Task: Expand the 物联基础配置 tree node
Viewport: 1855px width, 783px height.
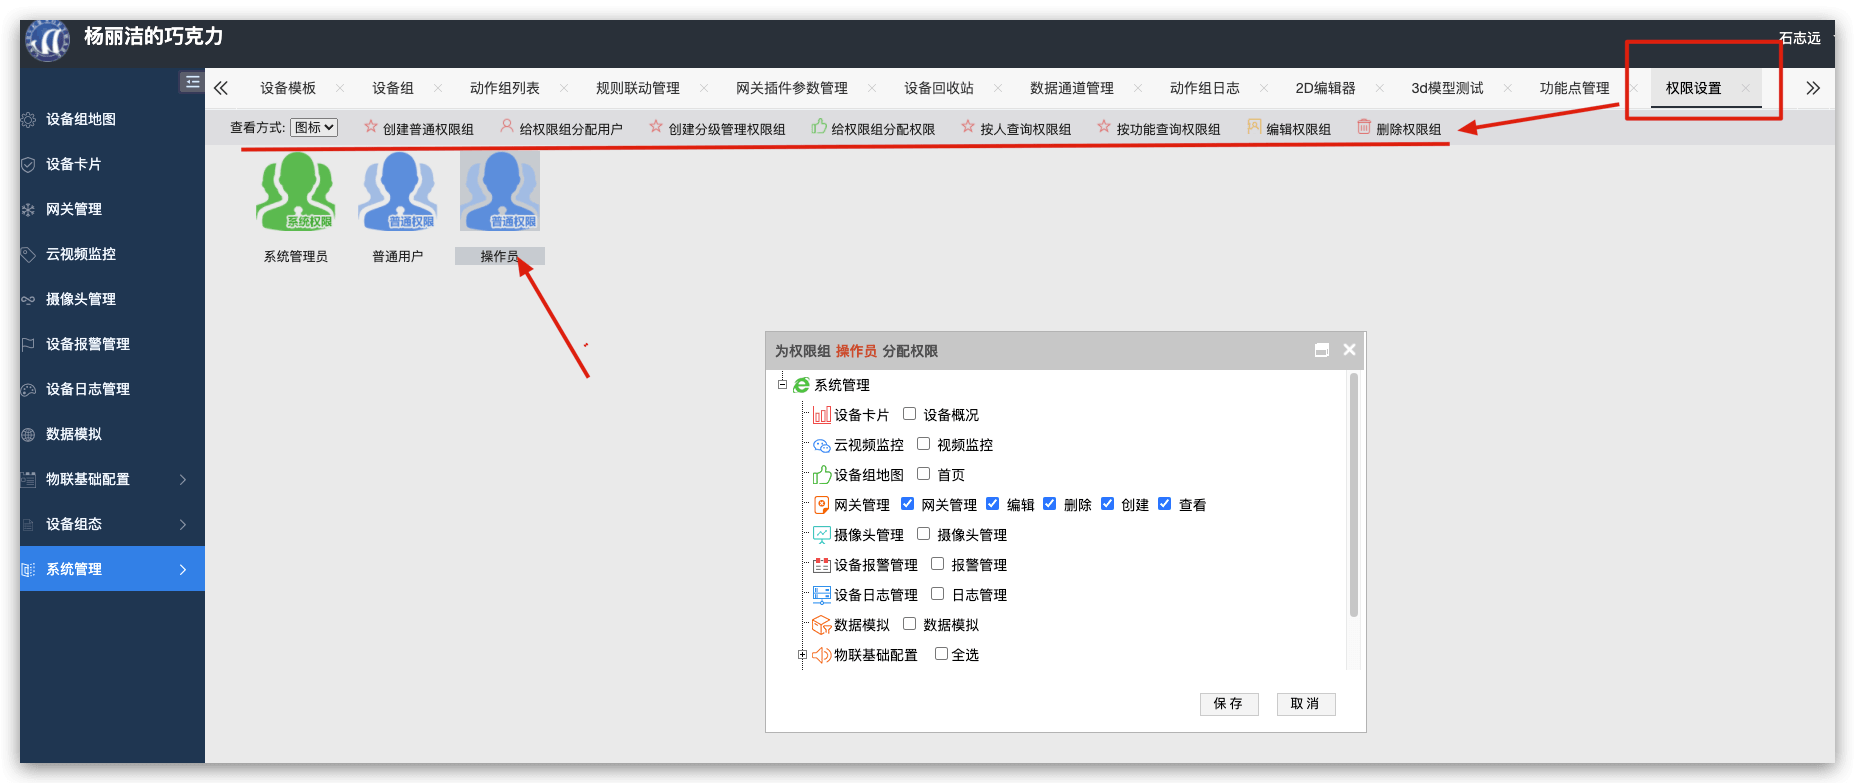Action: click(x=802, y=655)
